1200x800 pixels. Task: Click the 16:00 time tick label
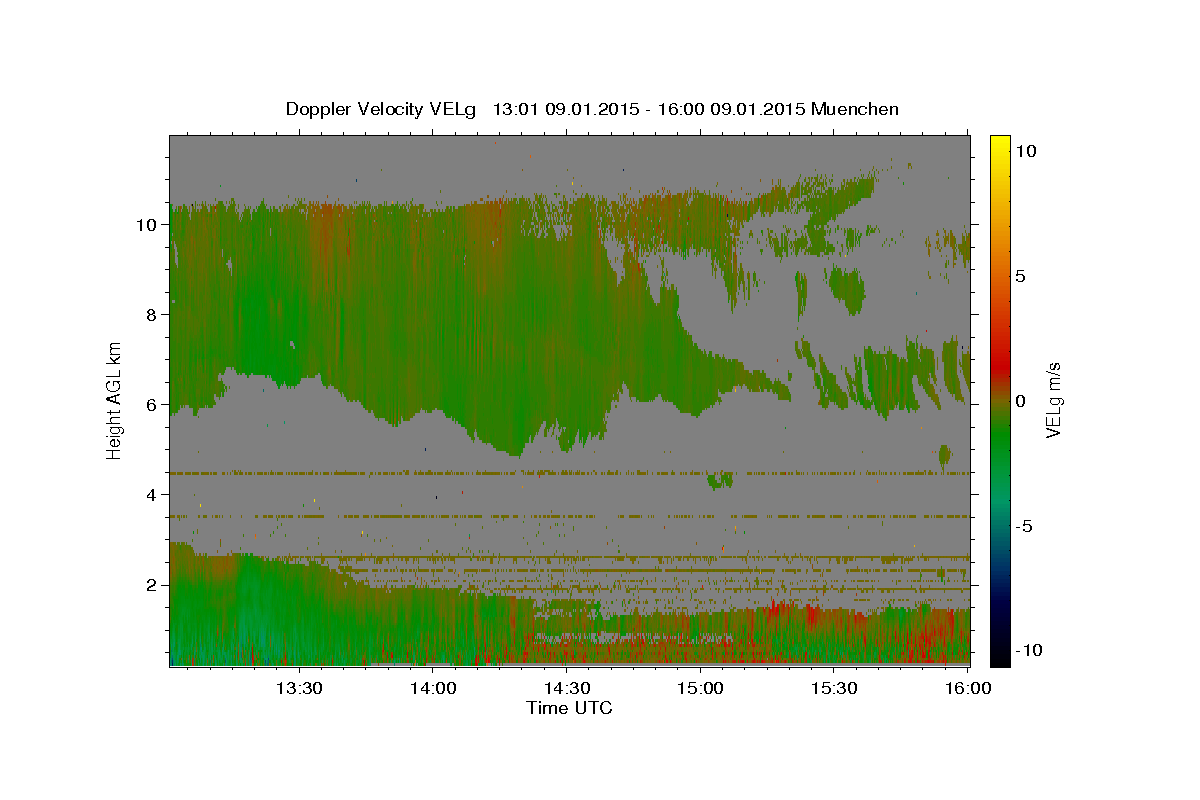click(x=967, y=688)
